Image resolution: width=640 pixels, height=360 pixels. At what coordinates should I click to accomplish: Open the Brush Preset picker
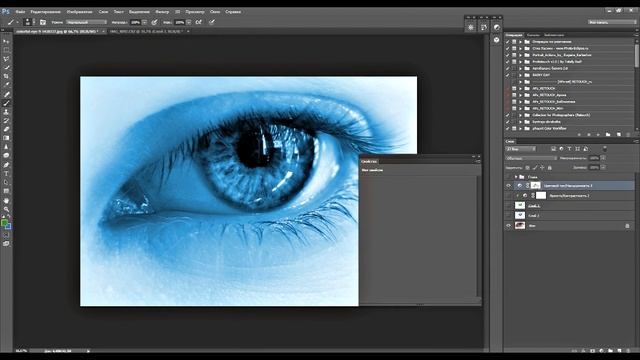[x=28, y=22]
